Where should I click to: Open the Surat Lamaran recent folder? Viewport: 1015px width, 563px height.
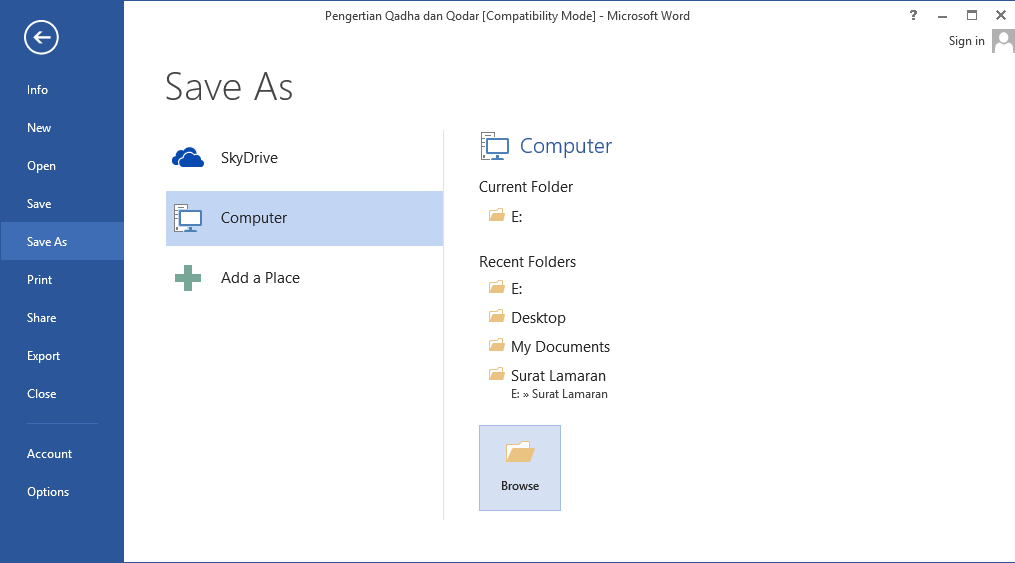point(558,376)
